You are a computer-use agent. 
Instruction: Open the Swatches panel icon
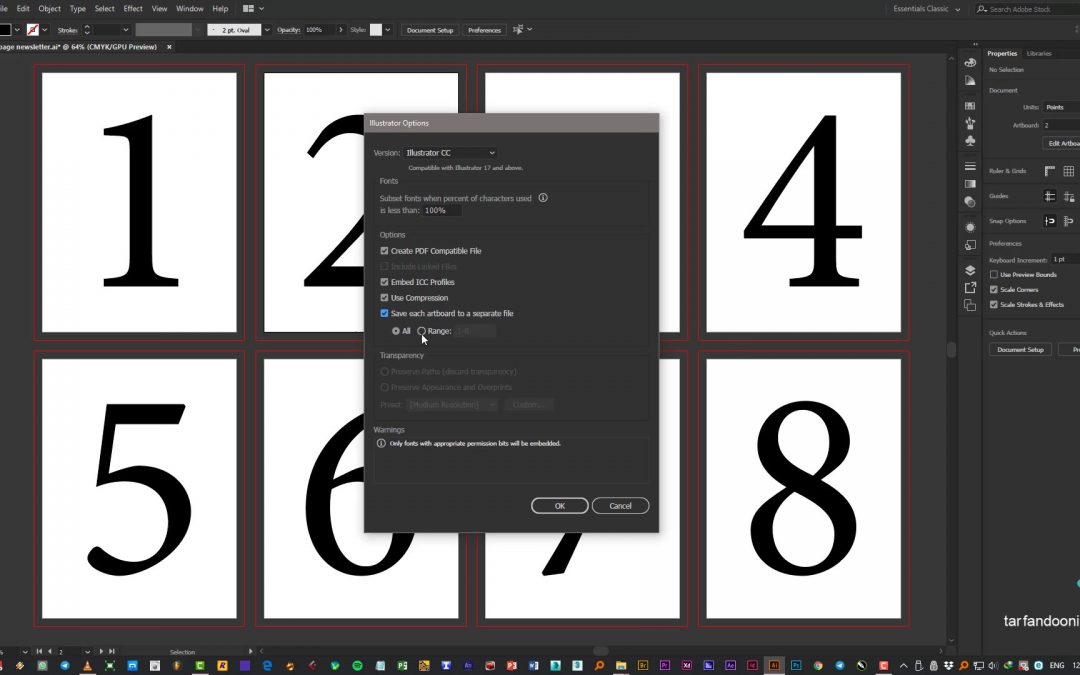[x=969, y=105]
